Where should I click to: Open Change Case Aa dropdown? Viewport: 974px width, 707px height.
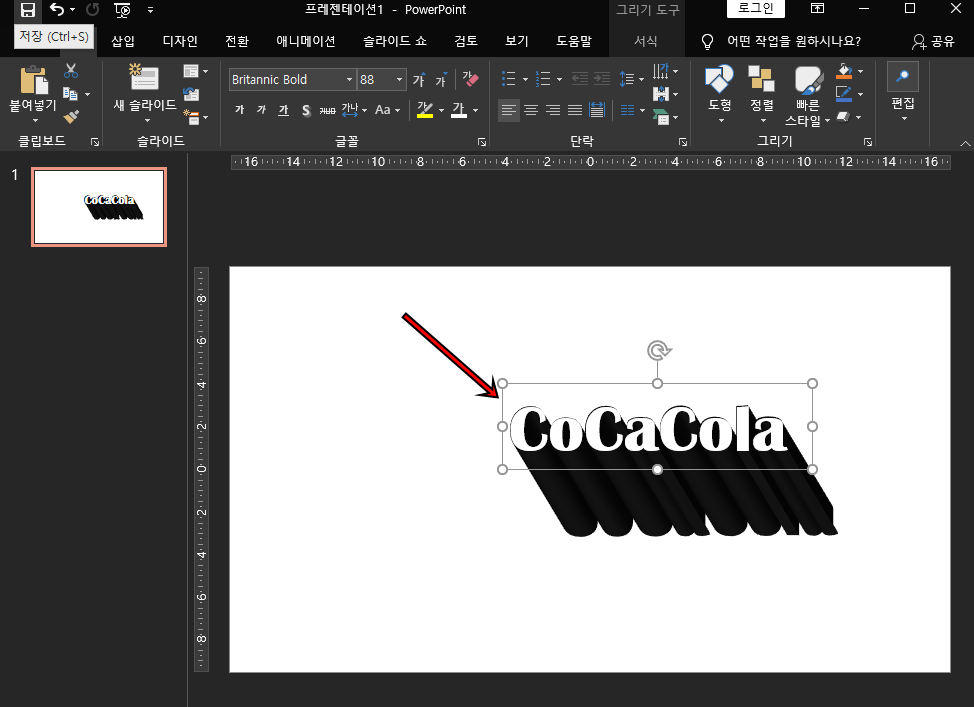[387, 110]
